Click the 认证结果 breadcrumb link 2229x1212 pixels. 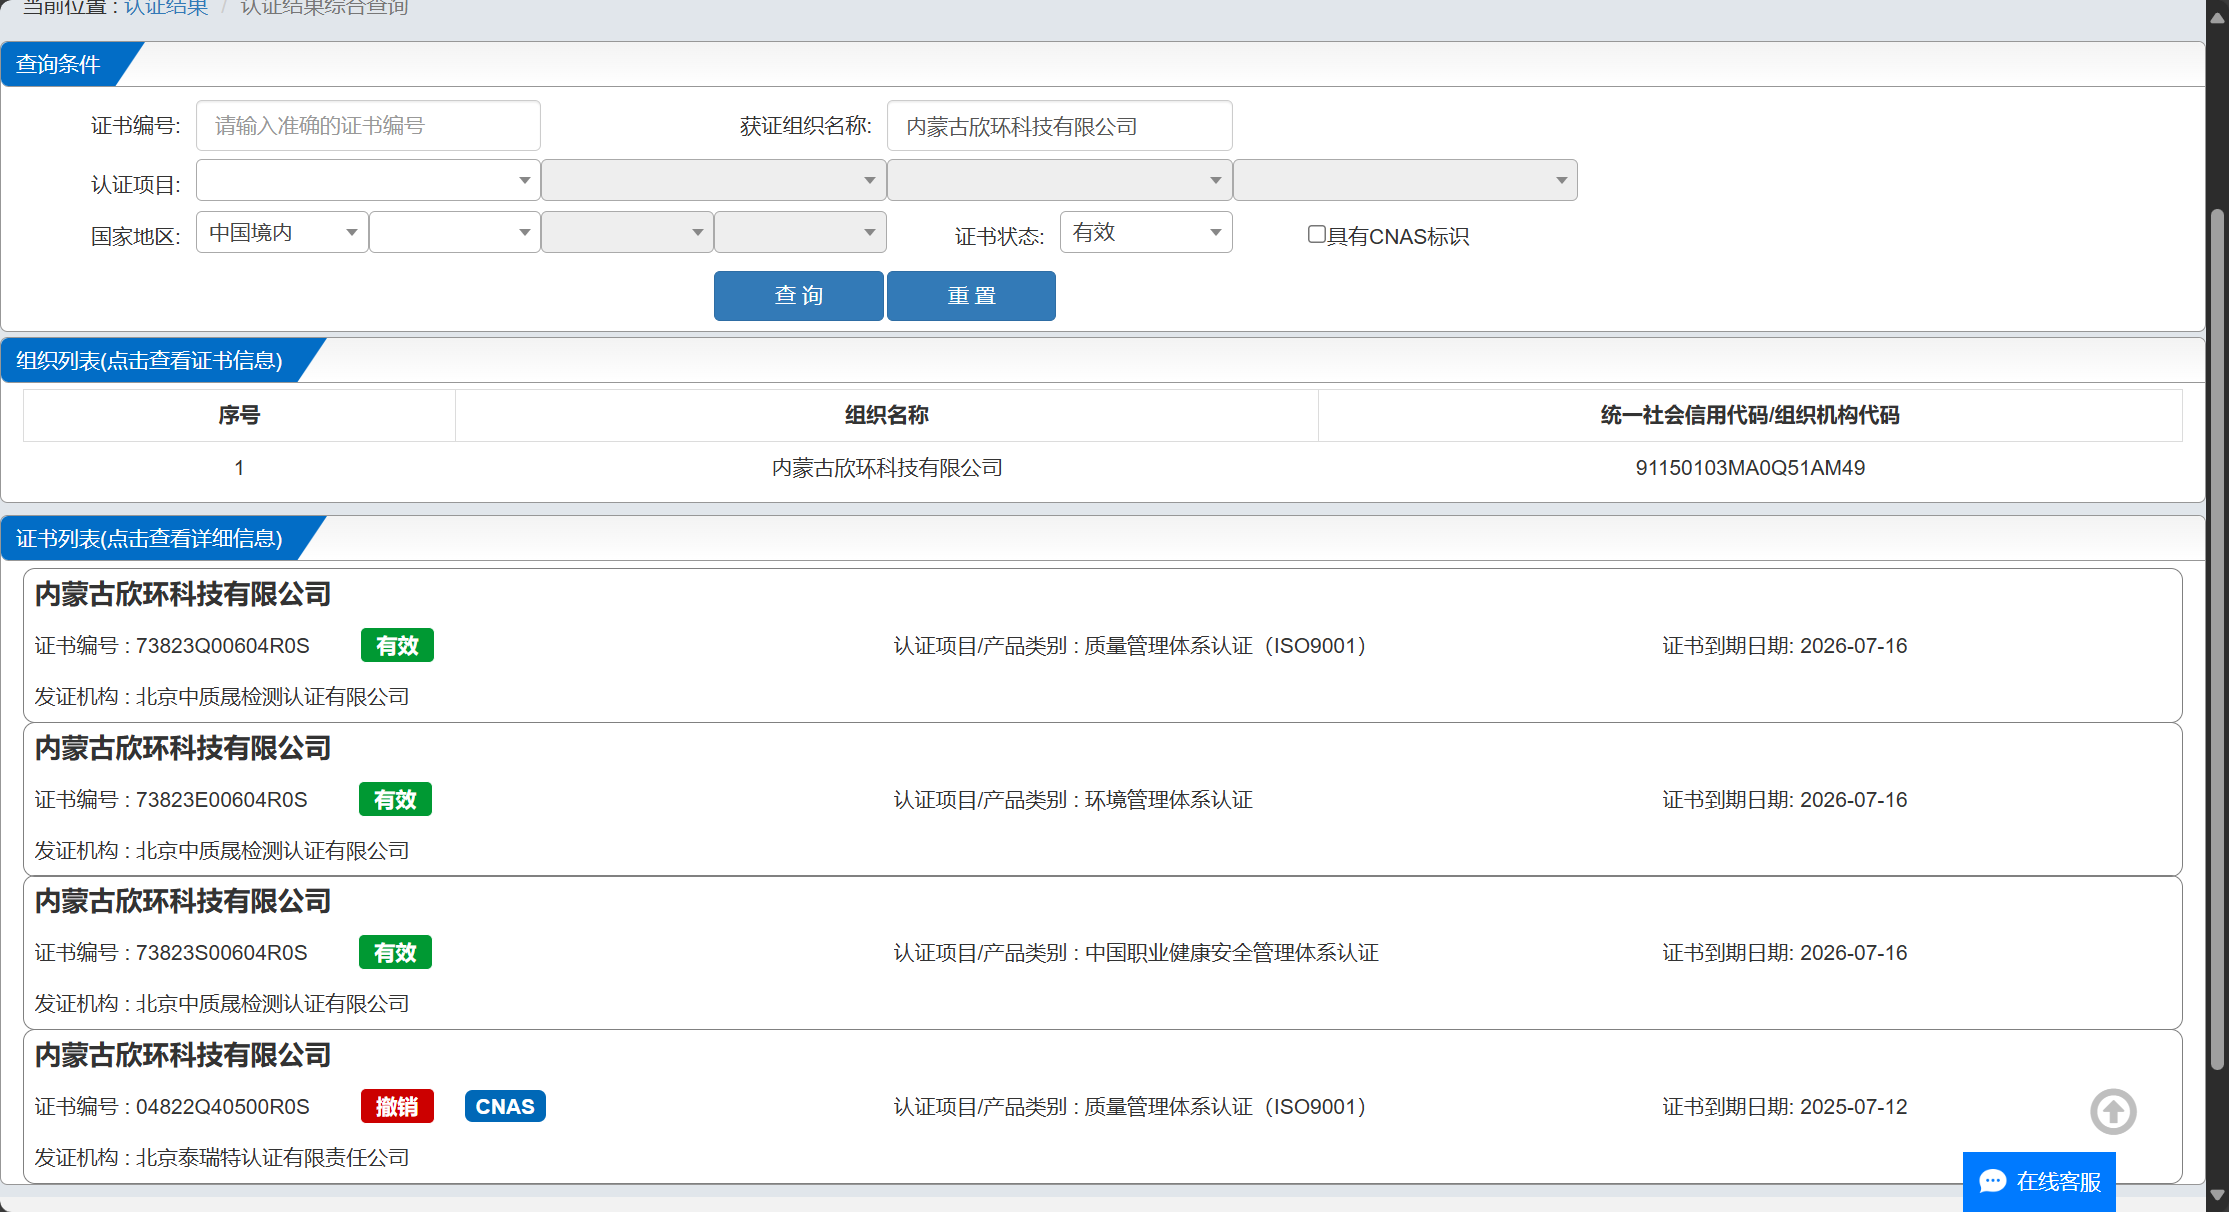pos(166,8)
